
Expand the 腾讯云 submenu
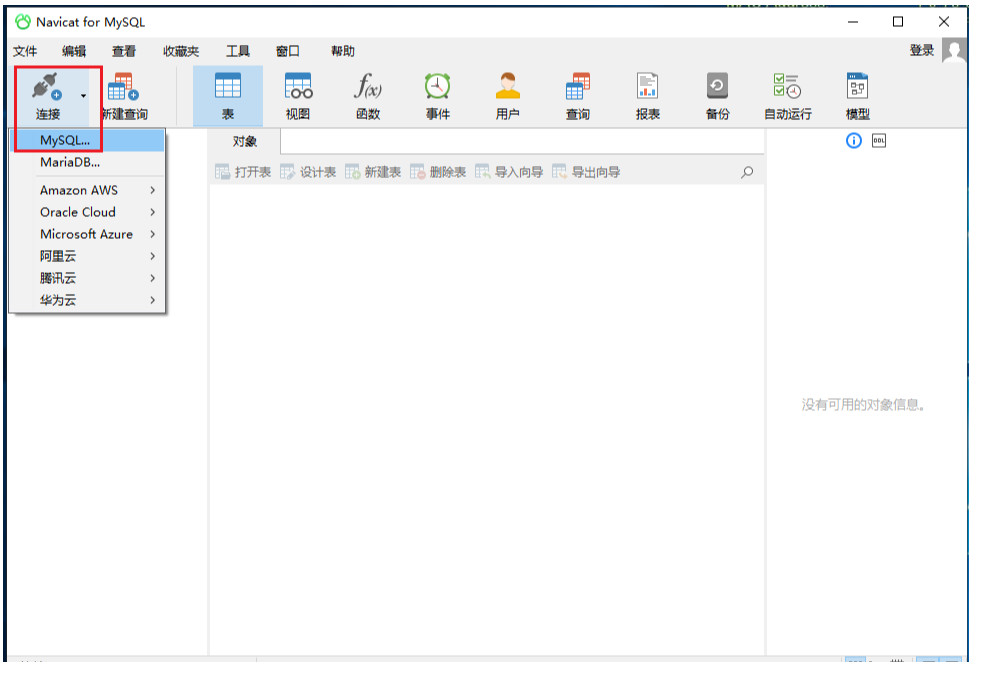click(x=89, y=278)
